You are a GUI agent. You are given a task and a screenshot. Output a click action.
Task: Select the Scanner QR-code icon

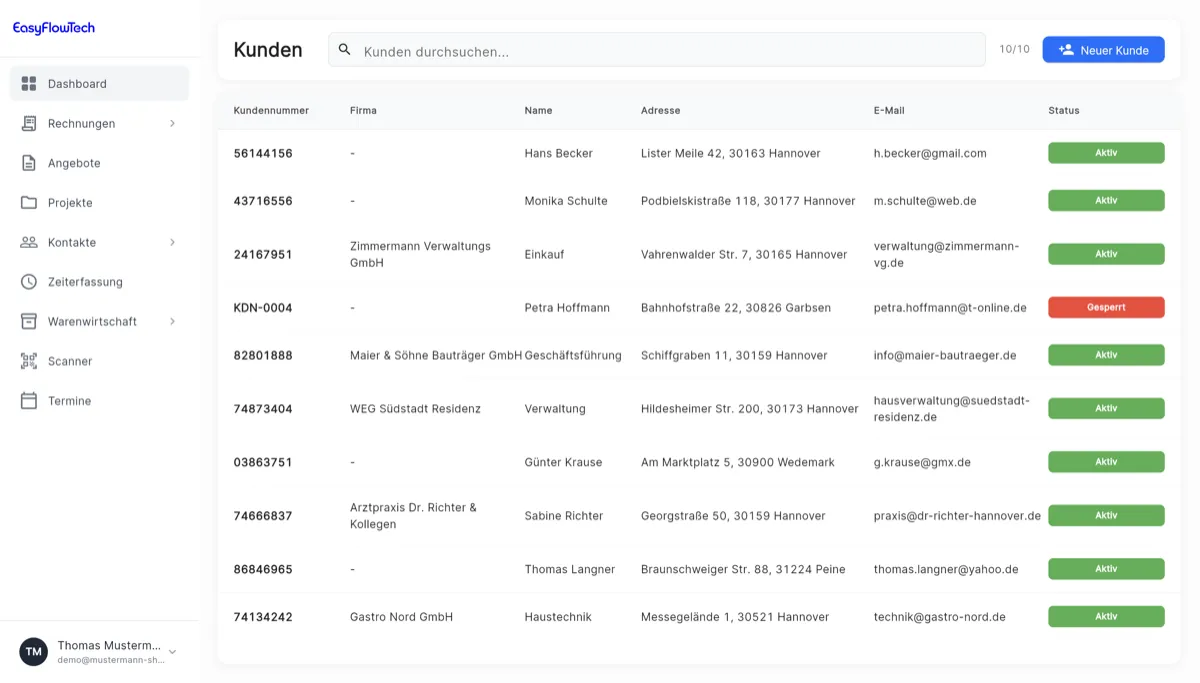click(30, 361)
